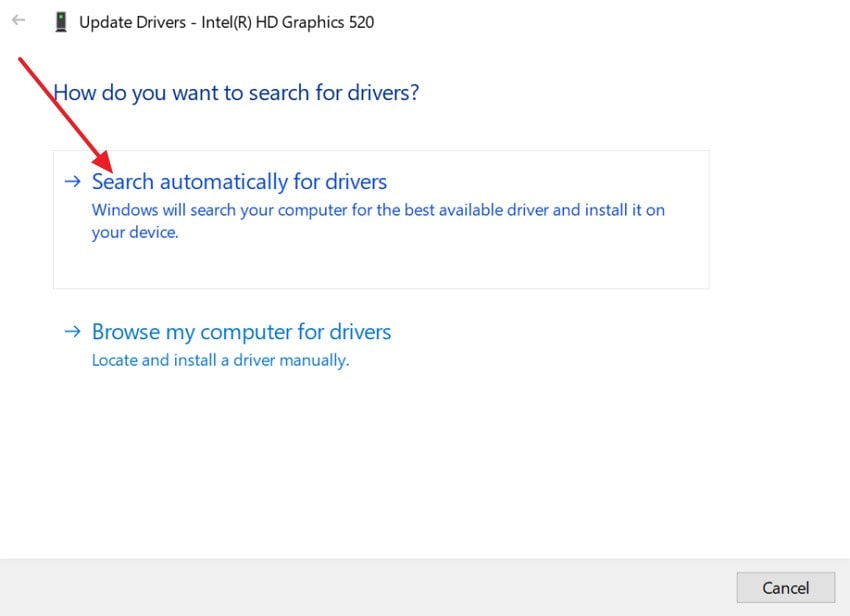Click the device icon beside Update Drivers title

(61, 22)
